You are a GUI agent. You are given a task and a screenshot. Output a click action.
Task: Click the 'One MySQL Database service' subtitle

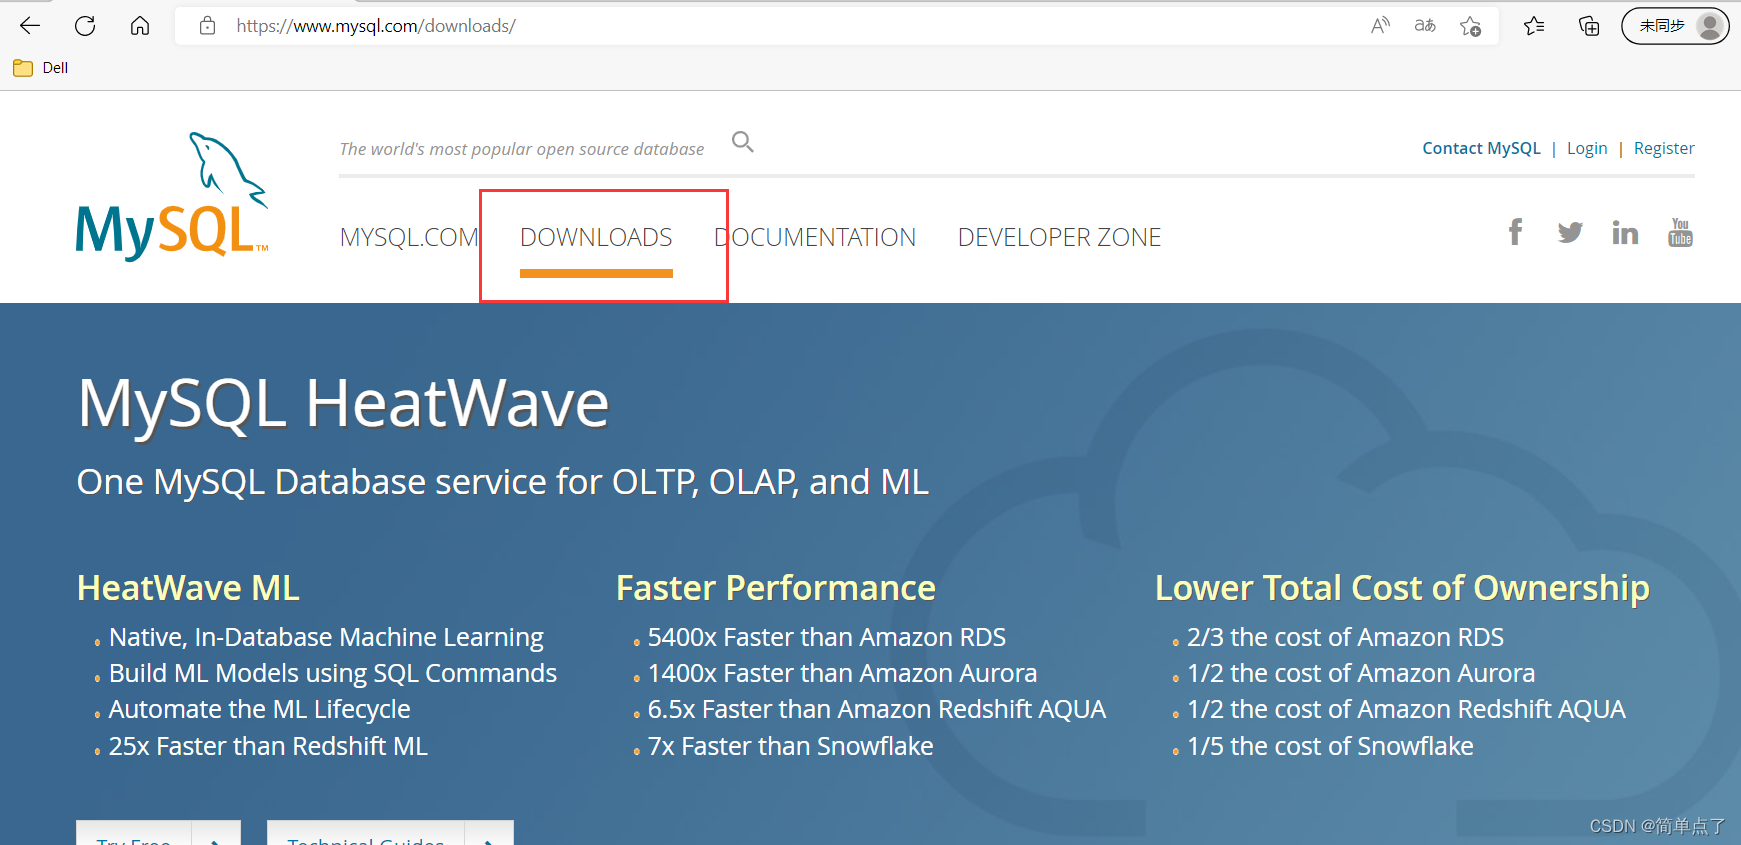click(x=503, y=482)
